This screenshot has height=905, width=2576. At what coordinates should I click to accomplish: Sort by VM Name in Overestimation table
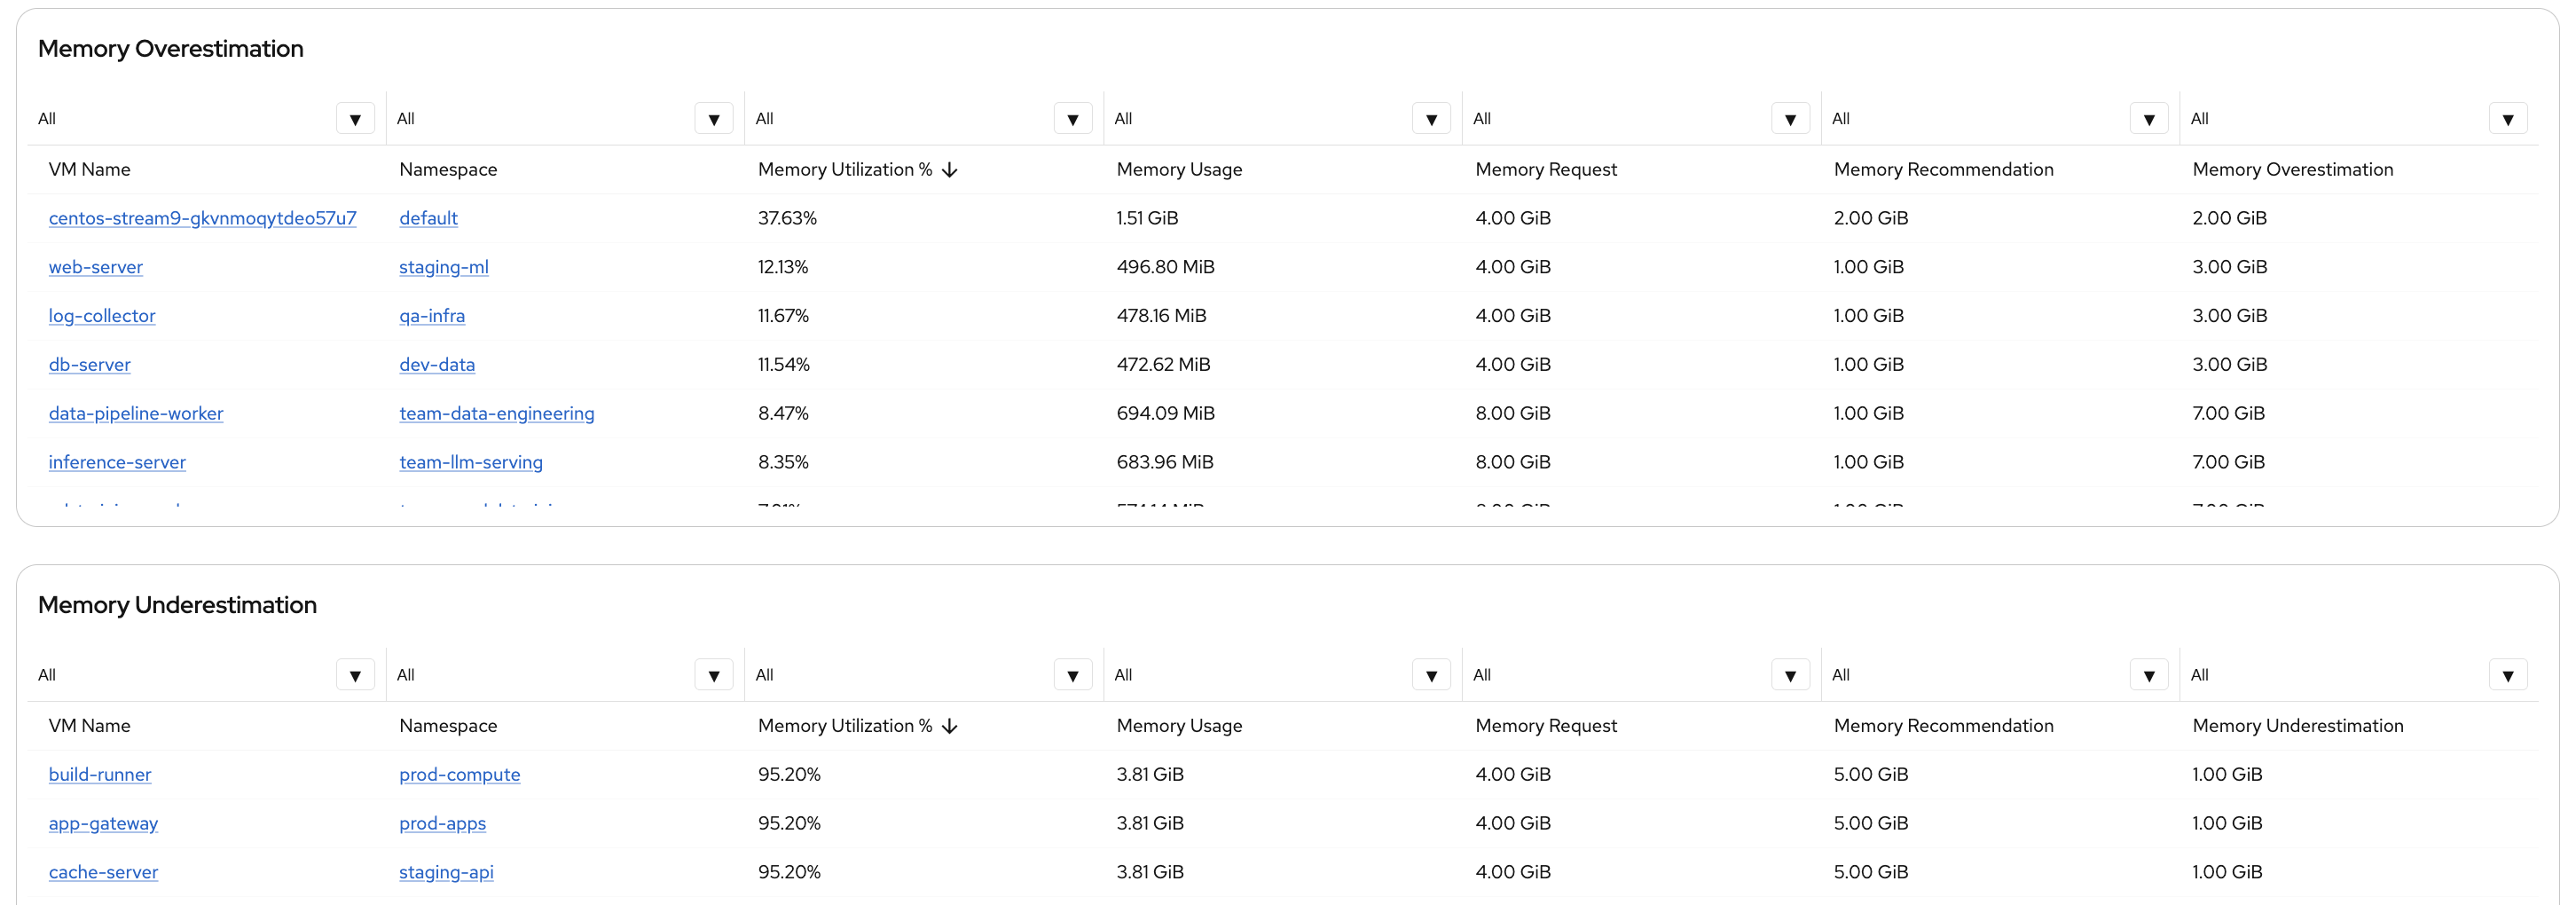click(x=90, y=170)
